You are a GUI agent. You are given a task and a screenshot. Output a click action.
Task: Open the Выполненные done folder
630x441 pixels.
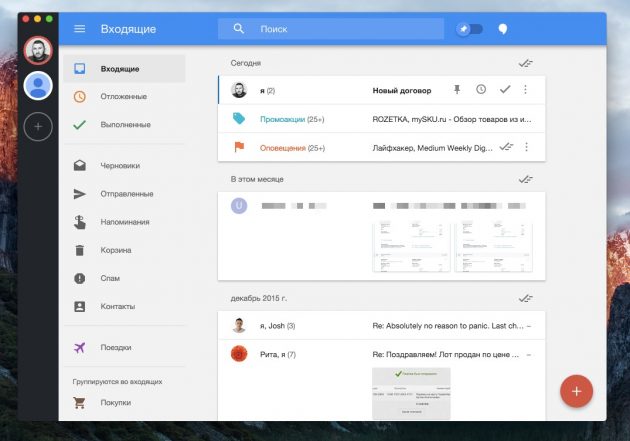pyautogui.click(x=124, y=125)
